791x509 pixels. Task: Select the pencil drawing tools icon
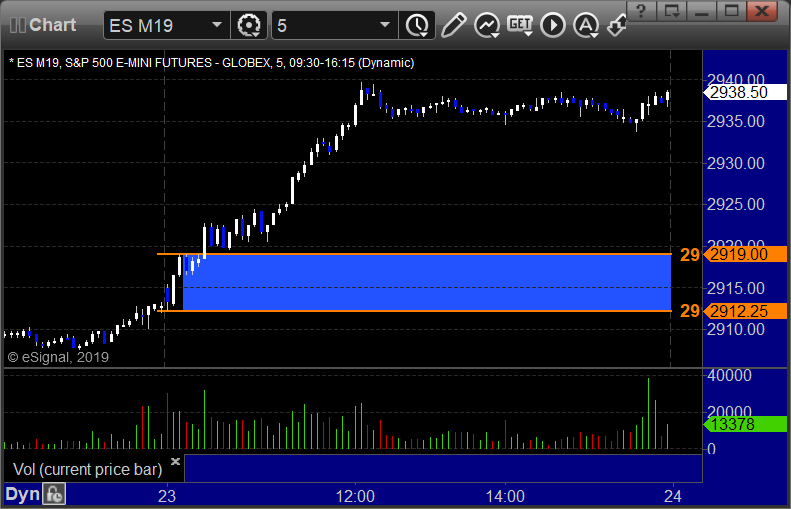click(454, 25)
